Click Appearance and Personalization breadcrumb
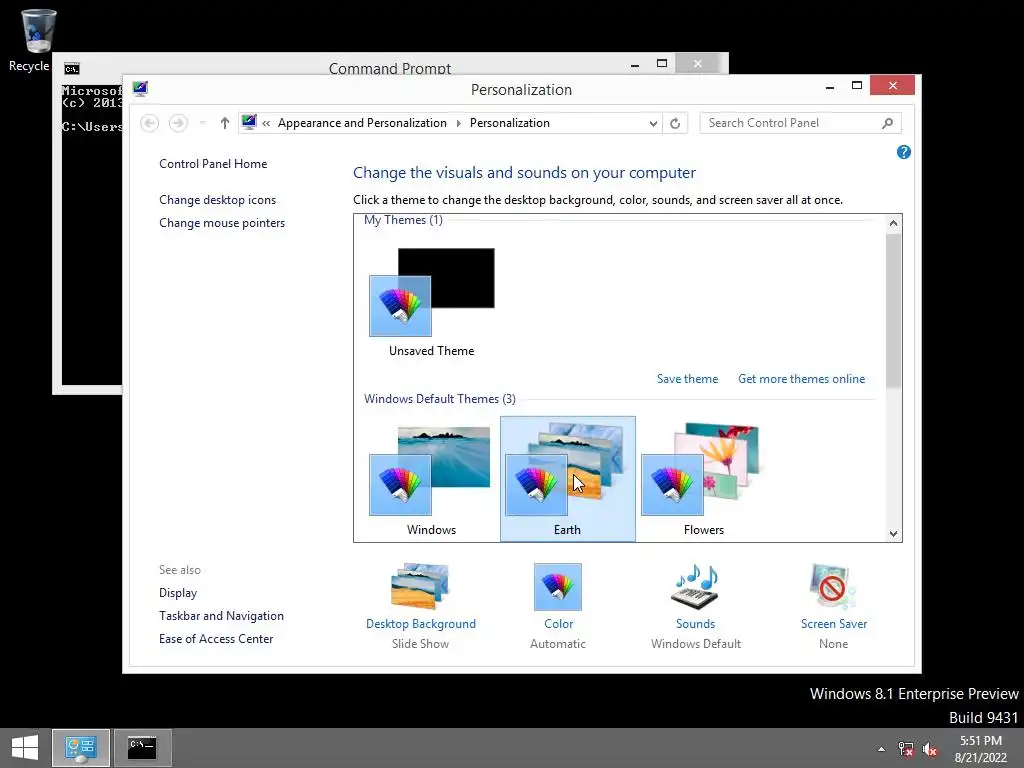Image resolution: width=1024 pixels, height=768 pixels. point(362,123)
